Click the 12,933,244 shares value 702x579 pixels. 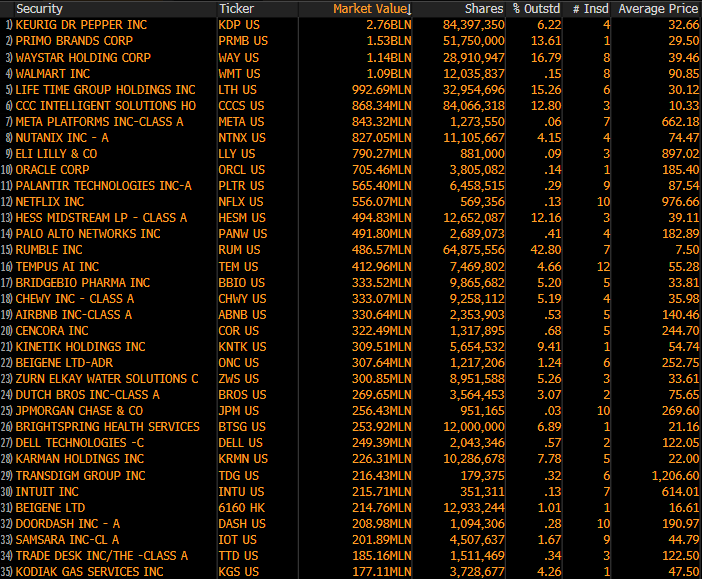click(x=474, y=508)
